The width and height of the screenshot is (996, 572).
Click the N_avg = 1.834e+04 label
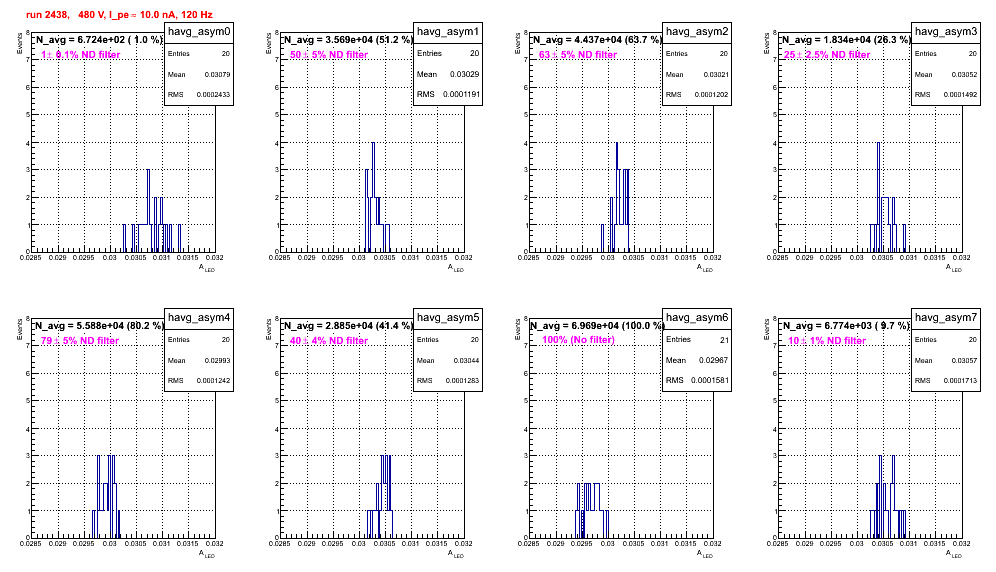click(x=845, y=40)
